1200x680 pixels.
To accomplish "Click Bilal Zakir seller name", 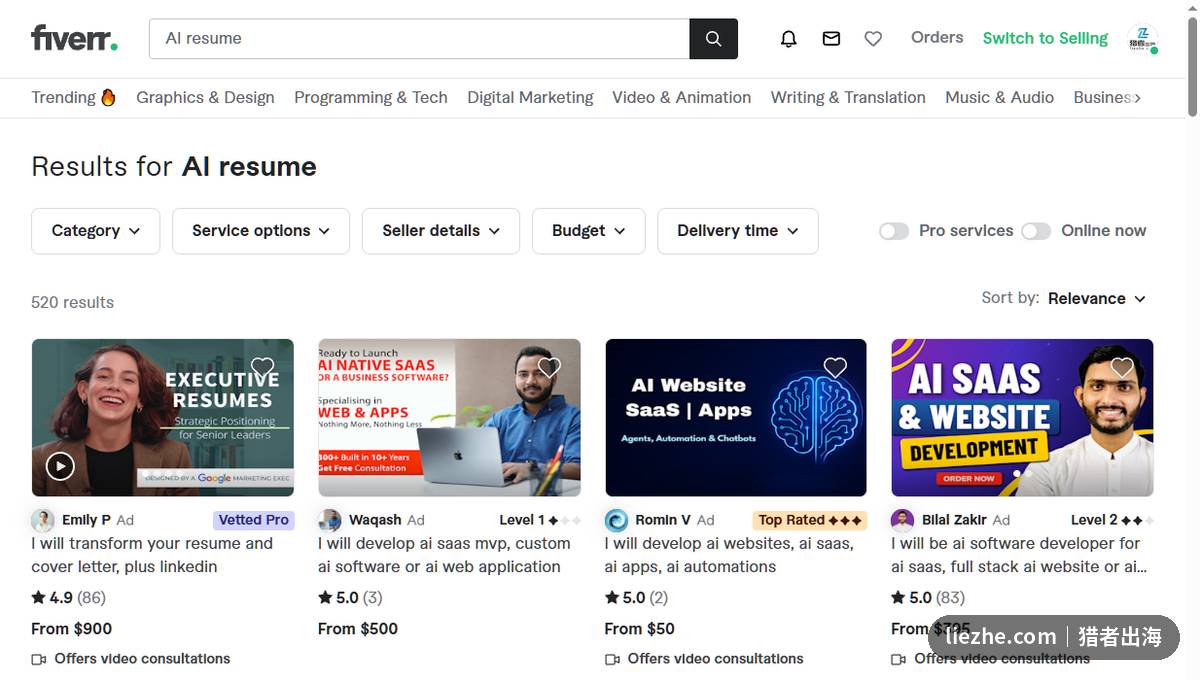I will 954,520.
